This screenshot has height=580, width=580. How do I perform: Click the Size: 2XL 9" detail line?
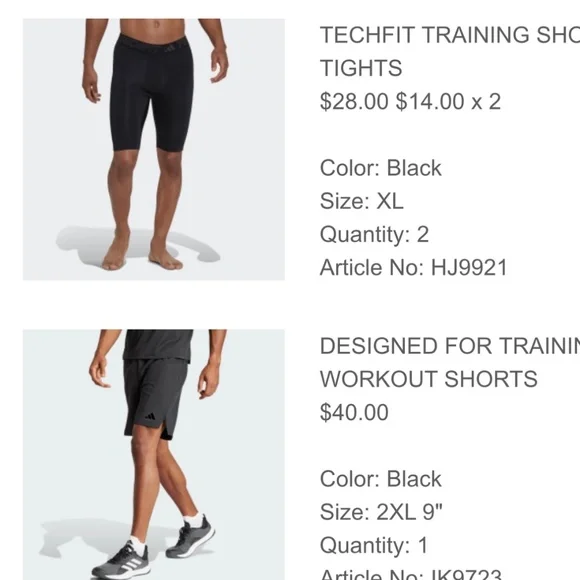(x=381, y=512)
